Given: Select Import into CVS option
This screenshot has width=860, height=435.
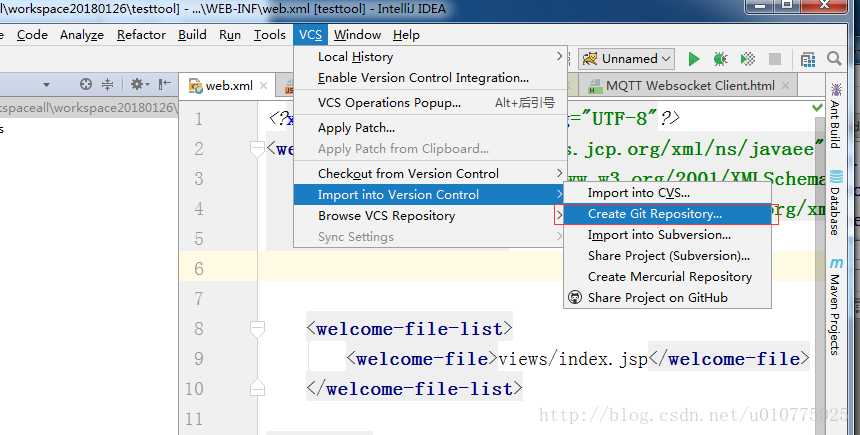Looking at the screenshot, I should 667,193.
